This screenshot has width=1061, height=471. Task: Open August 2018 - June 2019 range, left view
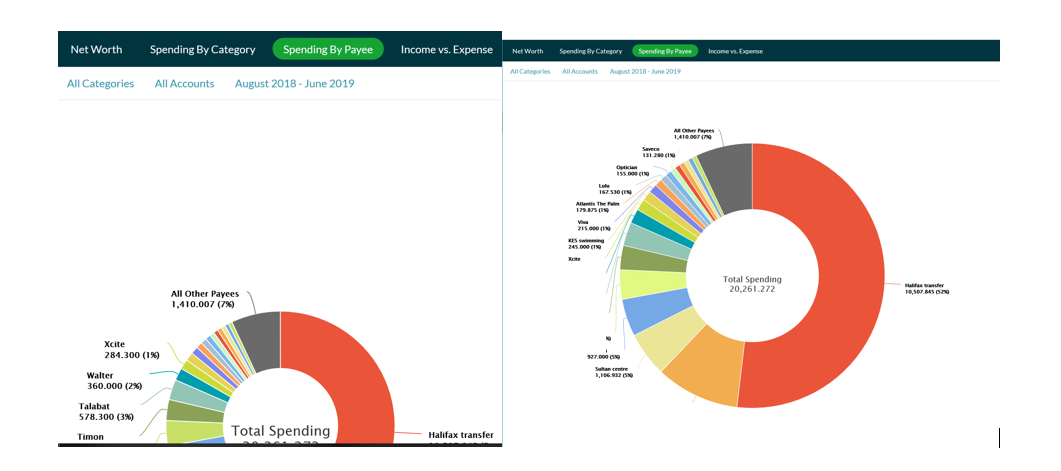click(294, 84)
